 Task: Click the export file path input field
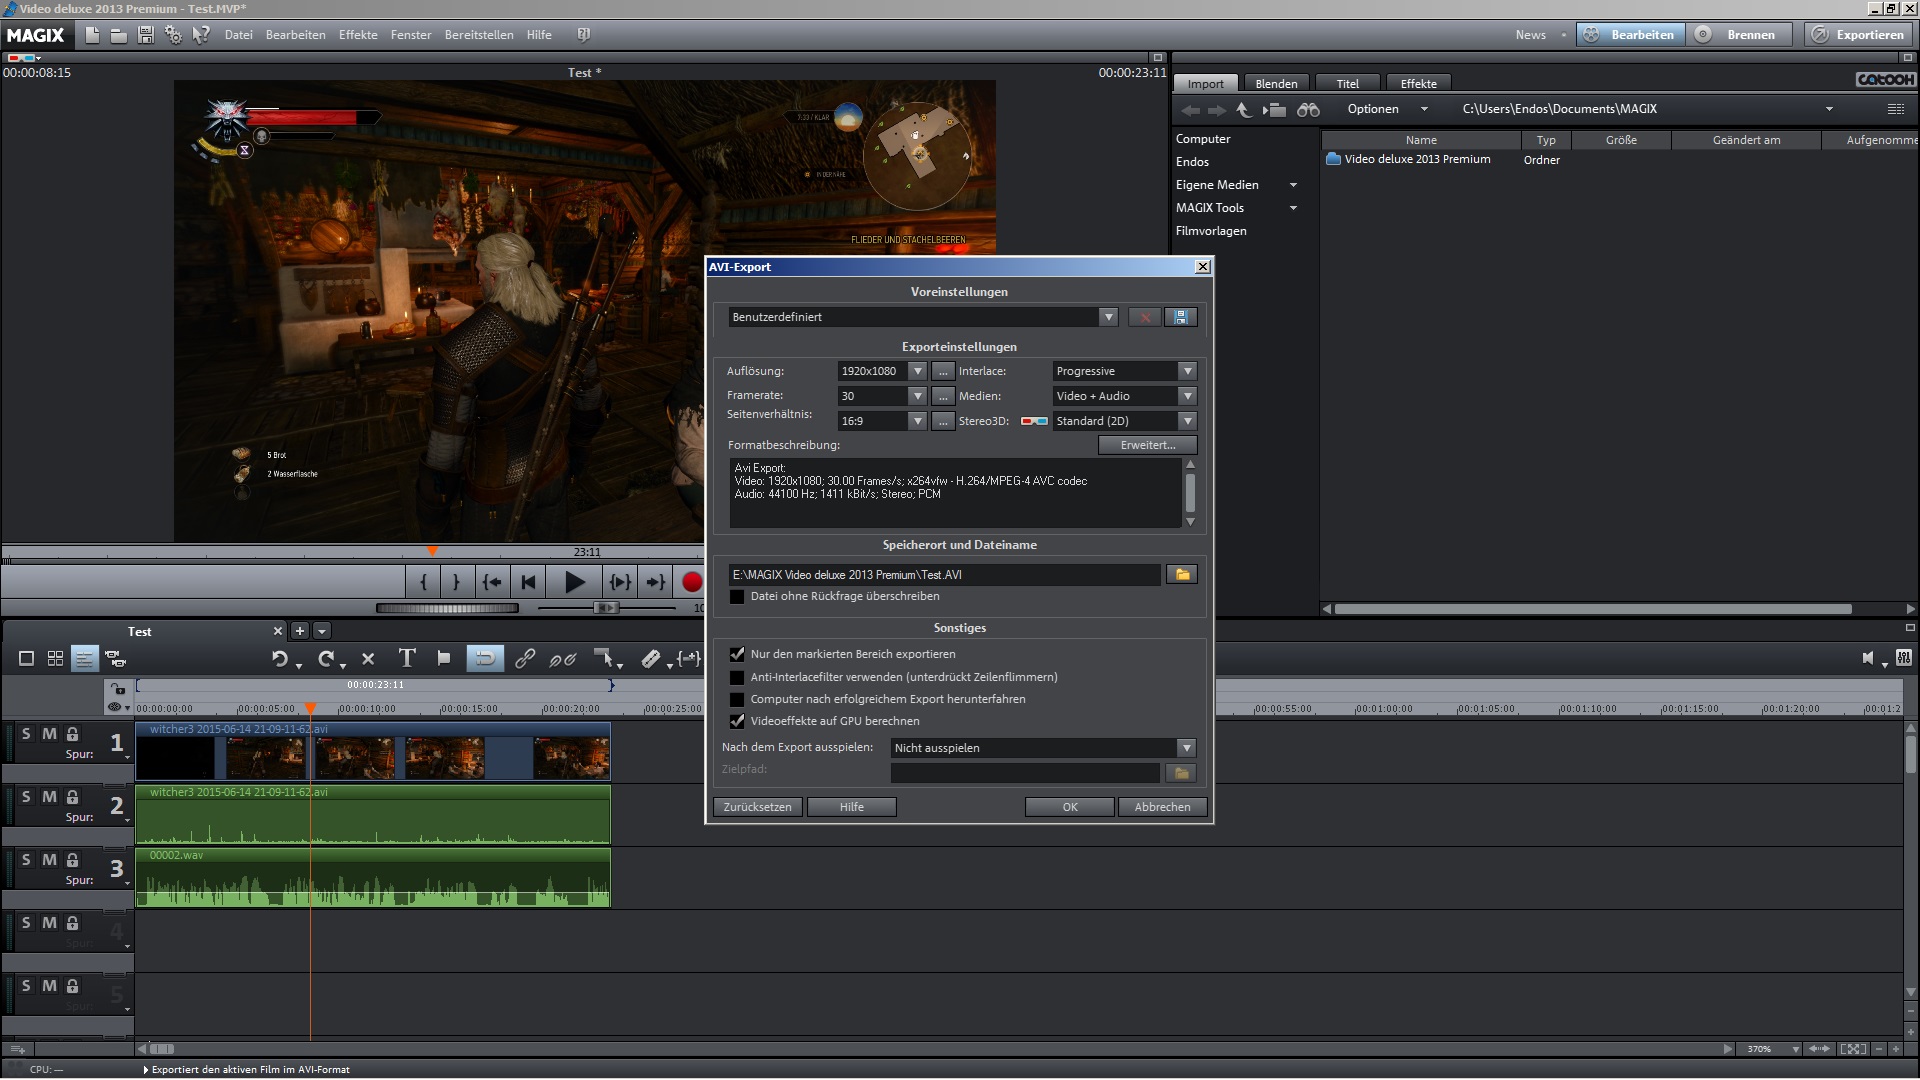point(945,575)
